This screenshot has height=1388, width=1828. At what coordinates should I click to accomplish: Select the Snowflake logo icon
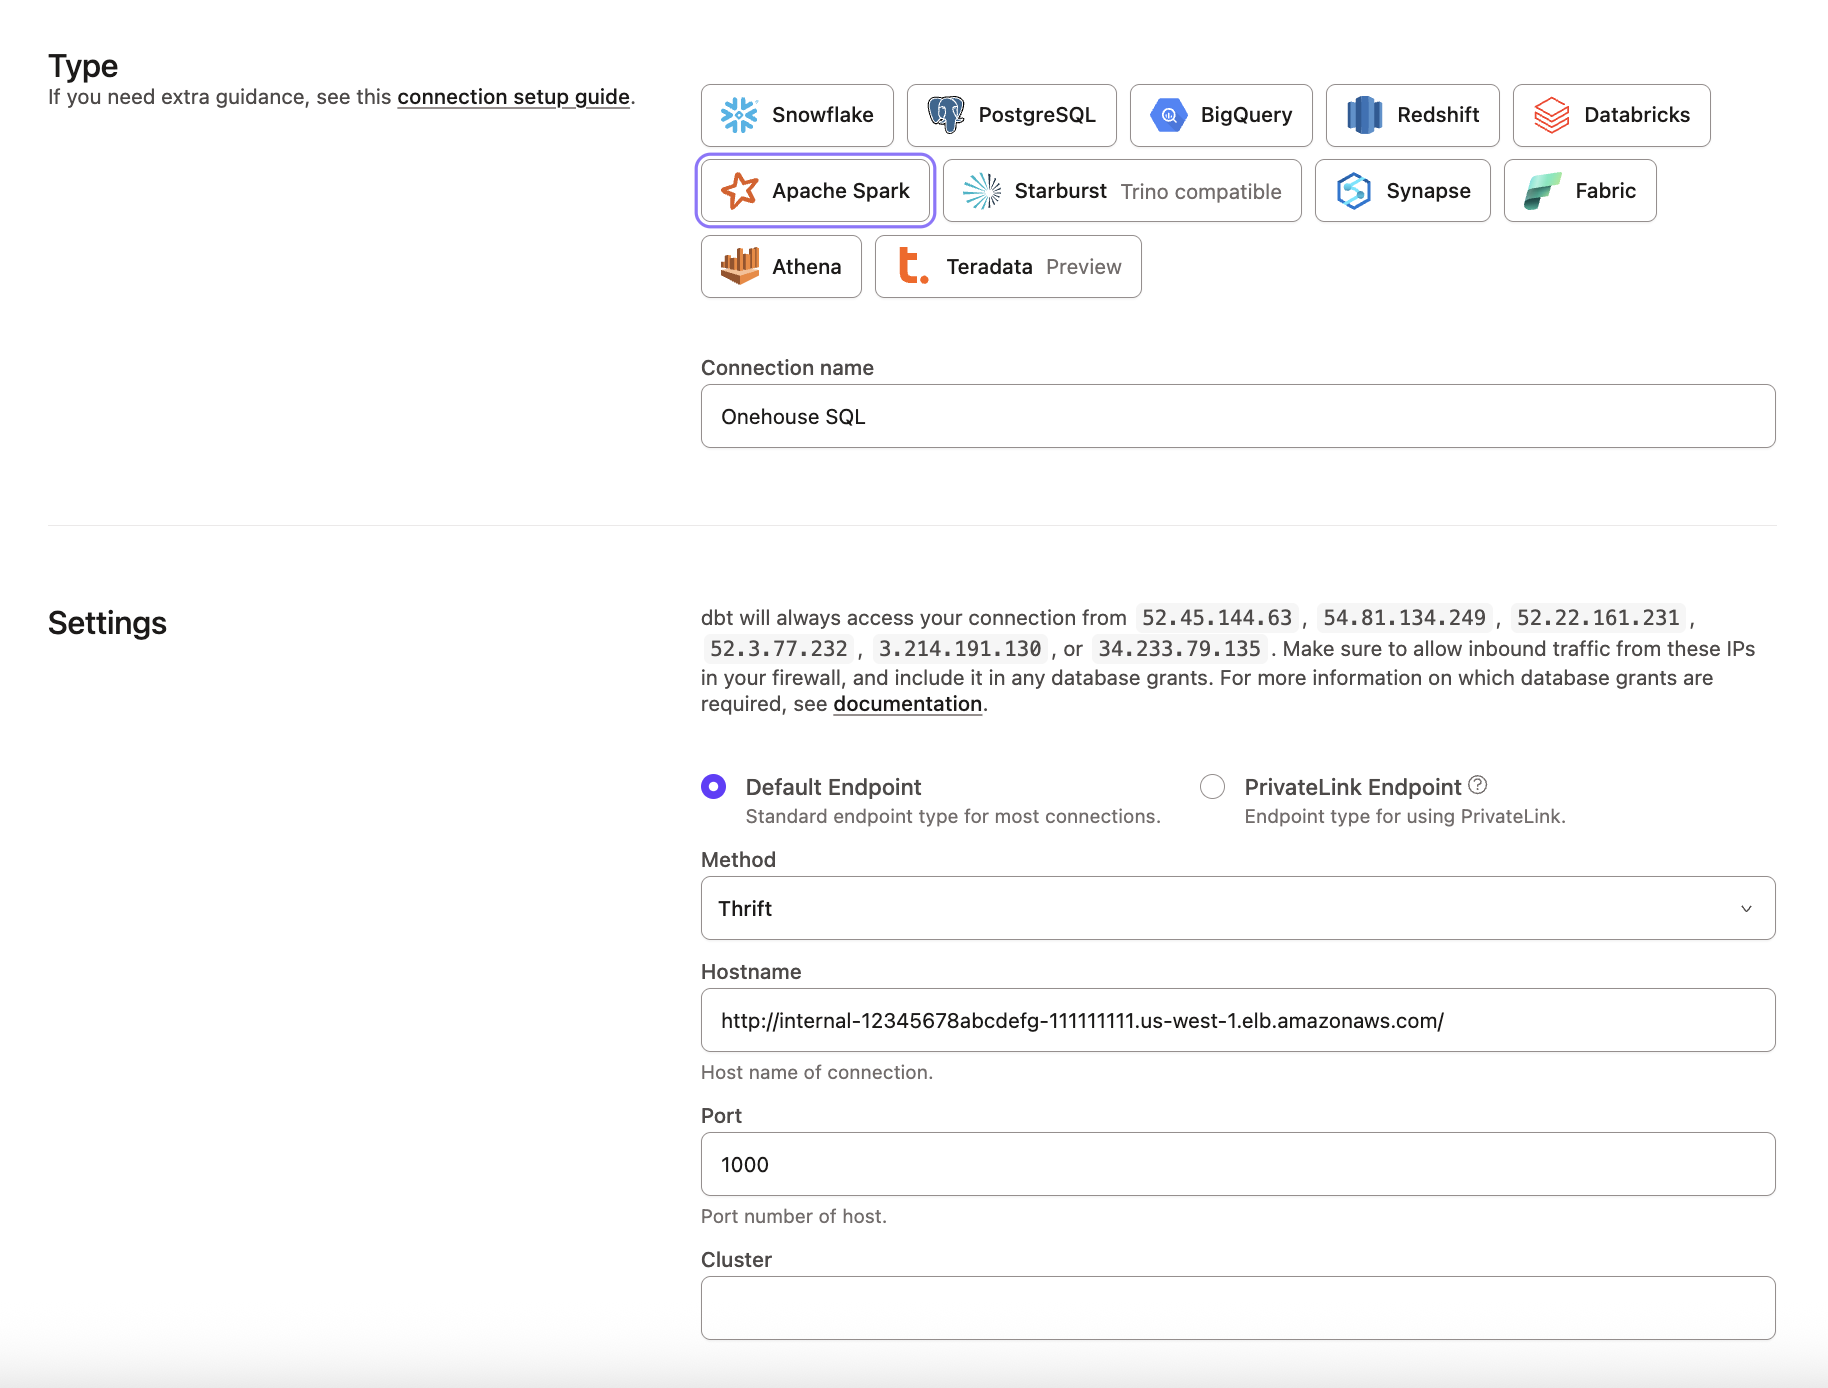click(x=739, y=115)
